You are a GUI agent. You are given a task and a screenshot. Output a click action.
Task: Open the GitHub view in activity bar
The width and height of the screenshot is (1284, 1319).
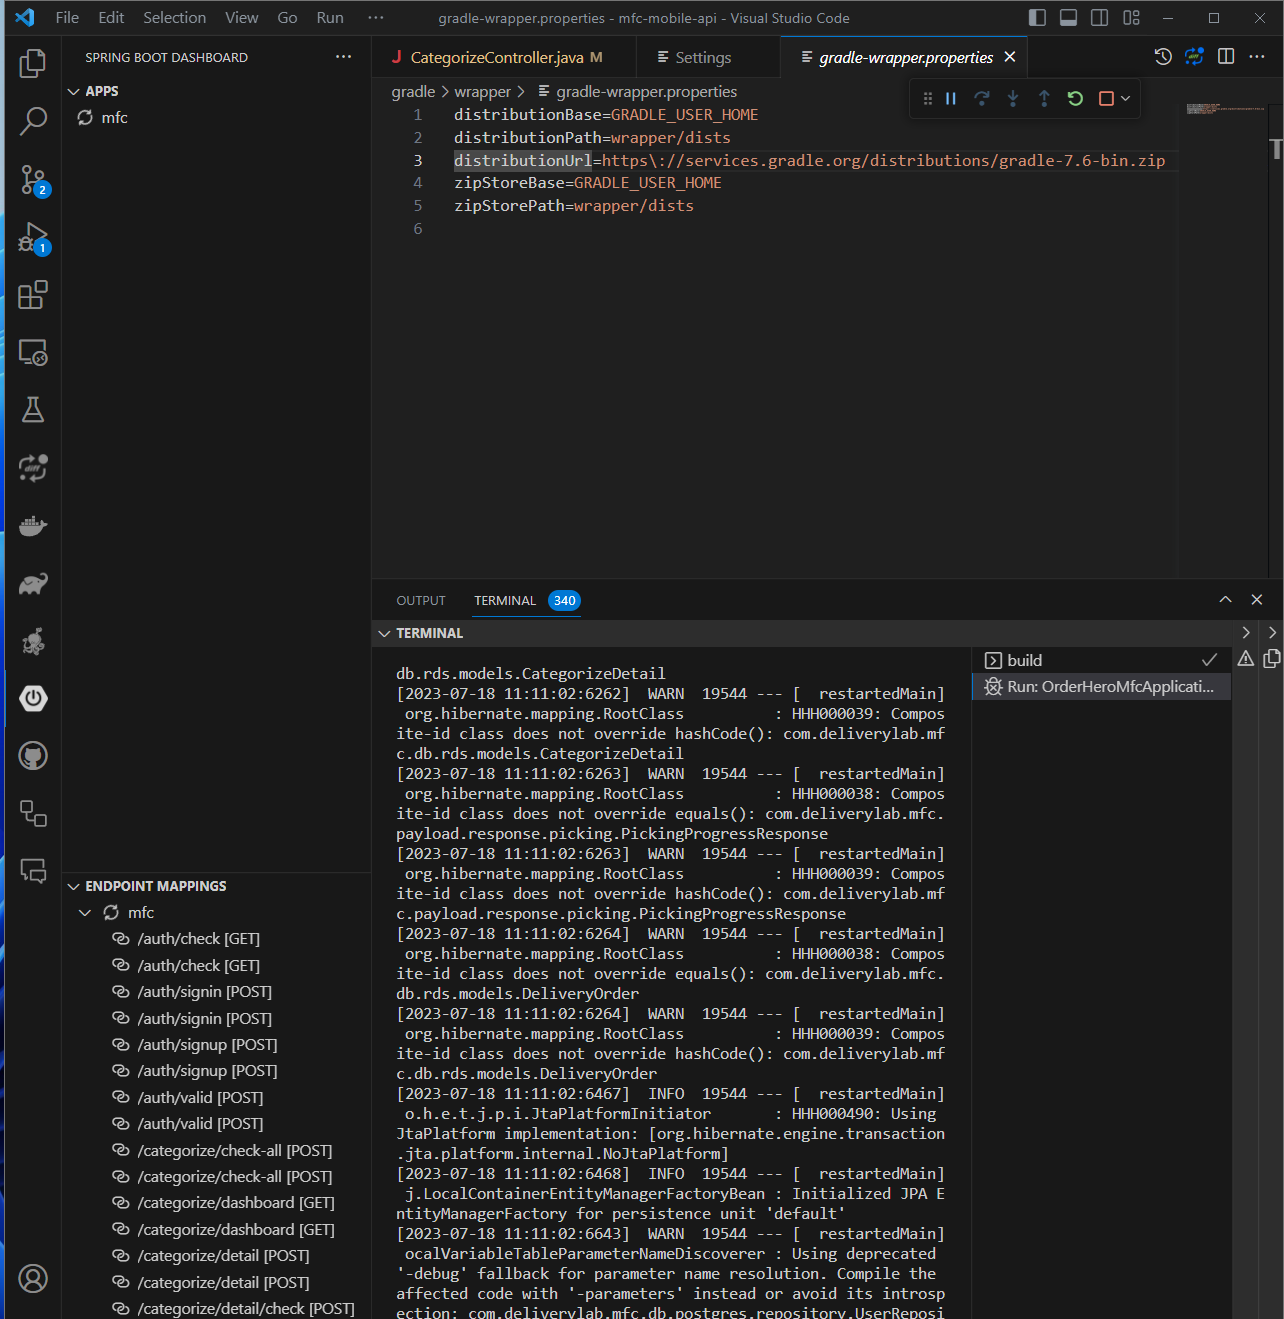click(x=33, y=756)
